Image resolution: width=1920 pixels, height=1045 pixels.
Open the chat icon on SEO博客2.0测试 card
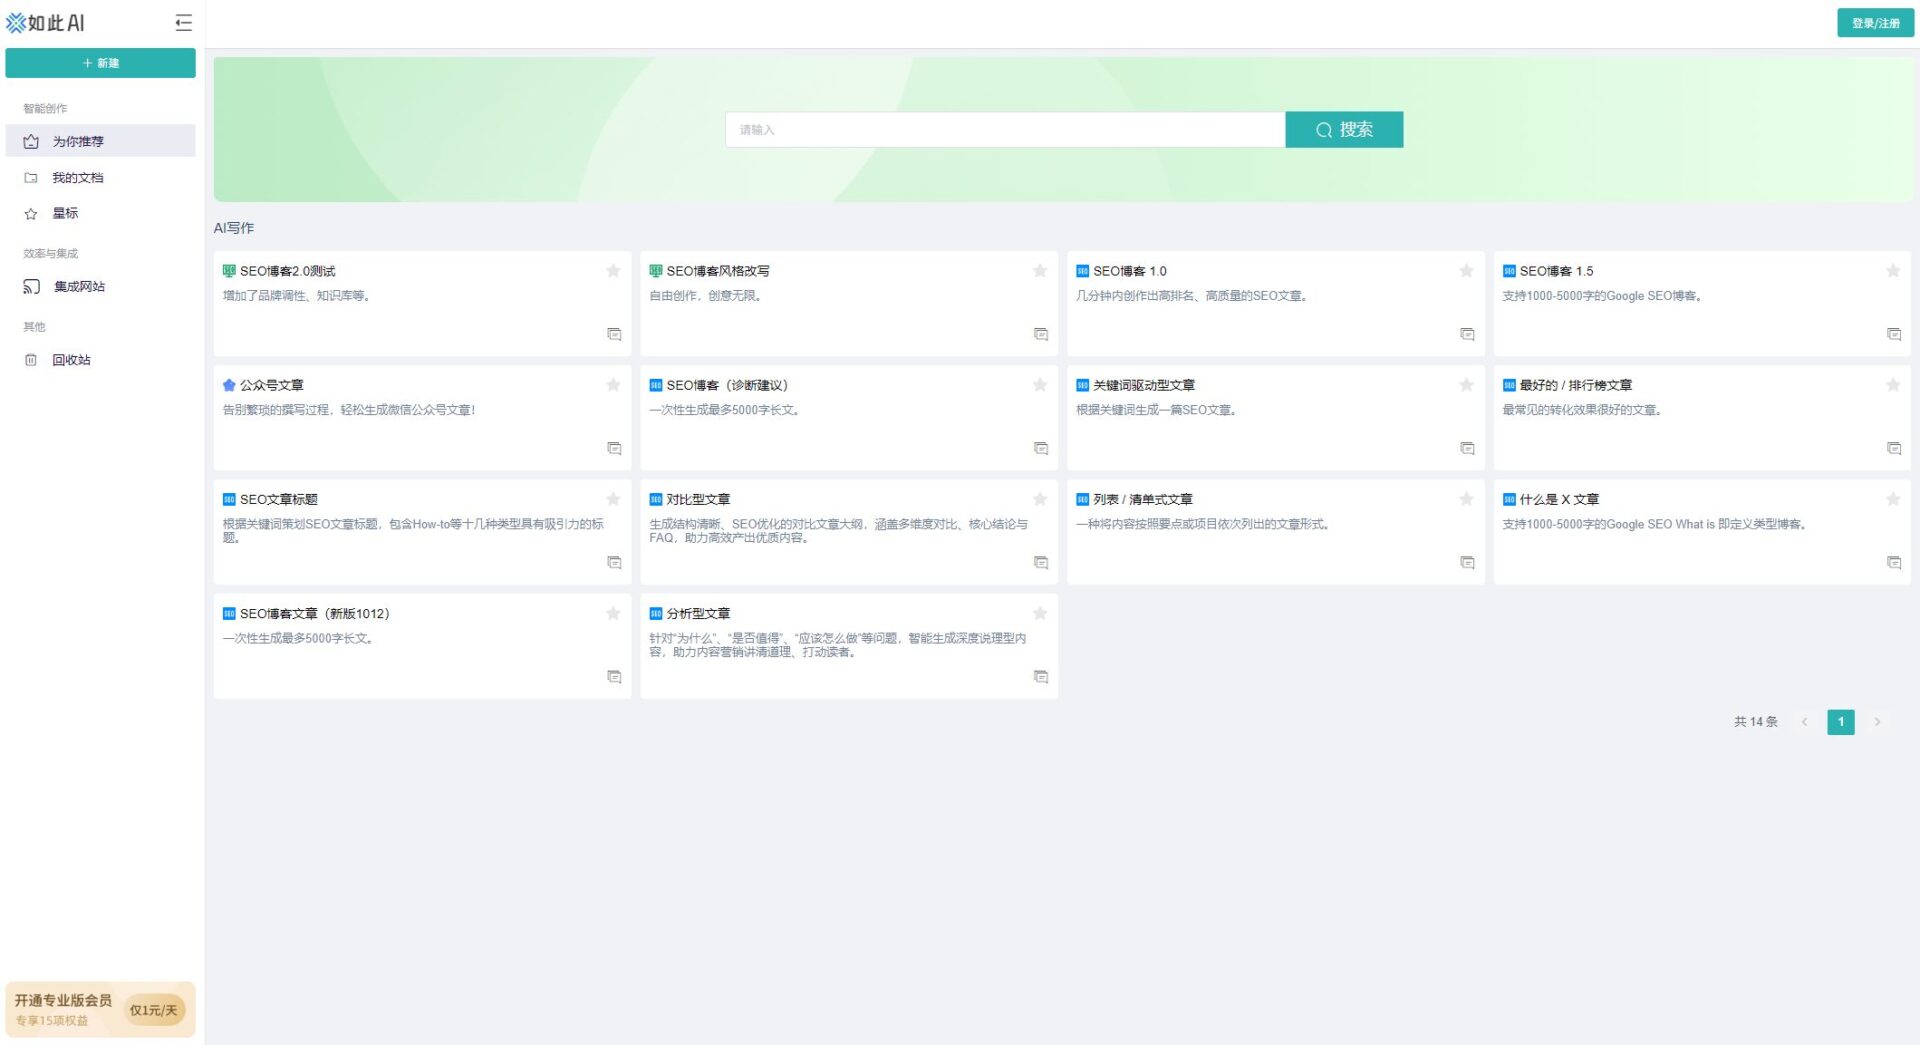[614, 334]
